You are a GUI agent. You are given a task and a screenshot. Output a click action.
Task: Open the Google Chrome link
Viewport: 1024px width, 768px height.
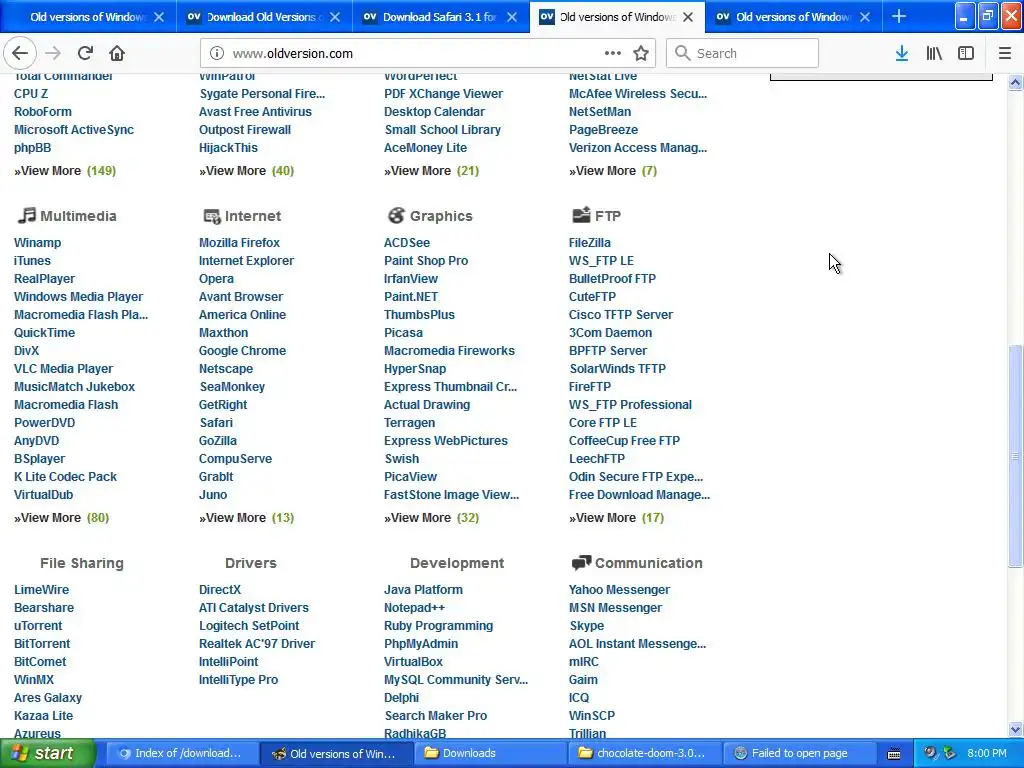tap(242, 351)
